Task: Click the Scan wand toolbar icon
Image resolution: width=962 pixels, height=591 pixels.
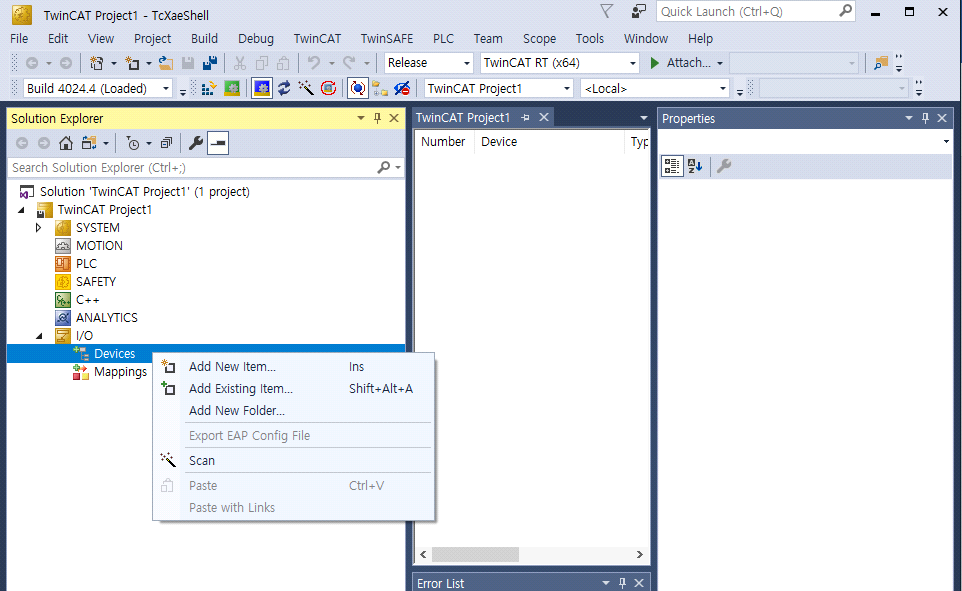Action: (x=306, y=88)
